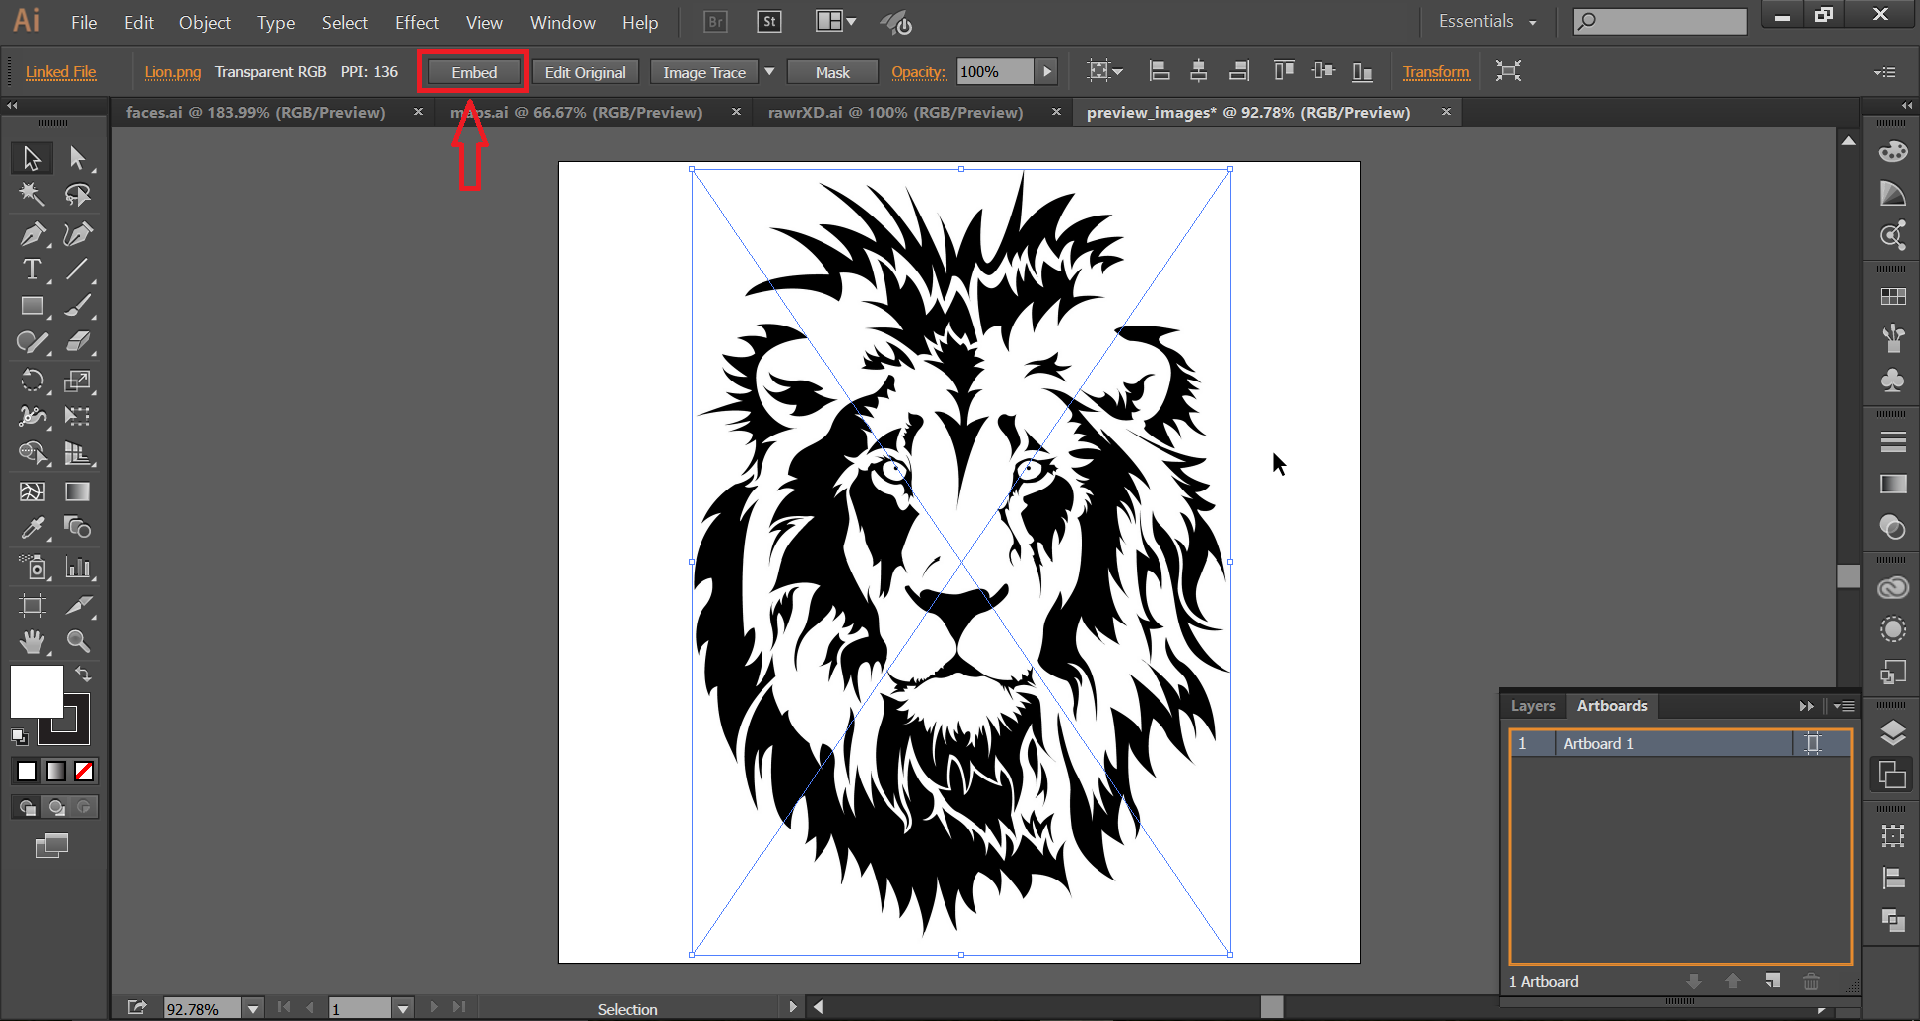
Task: Open the Color panel icon
Action: tap(1892, 152)
